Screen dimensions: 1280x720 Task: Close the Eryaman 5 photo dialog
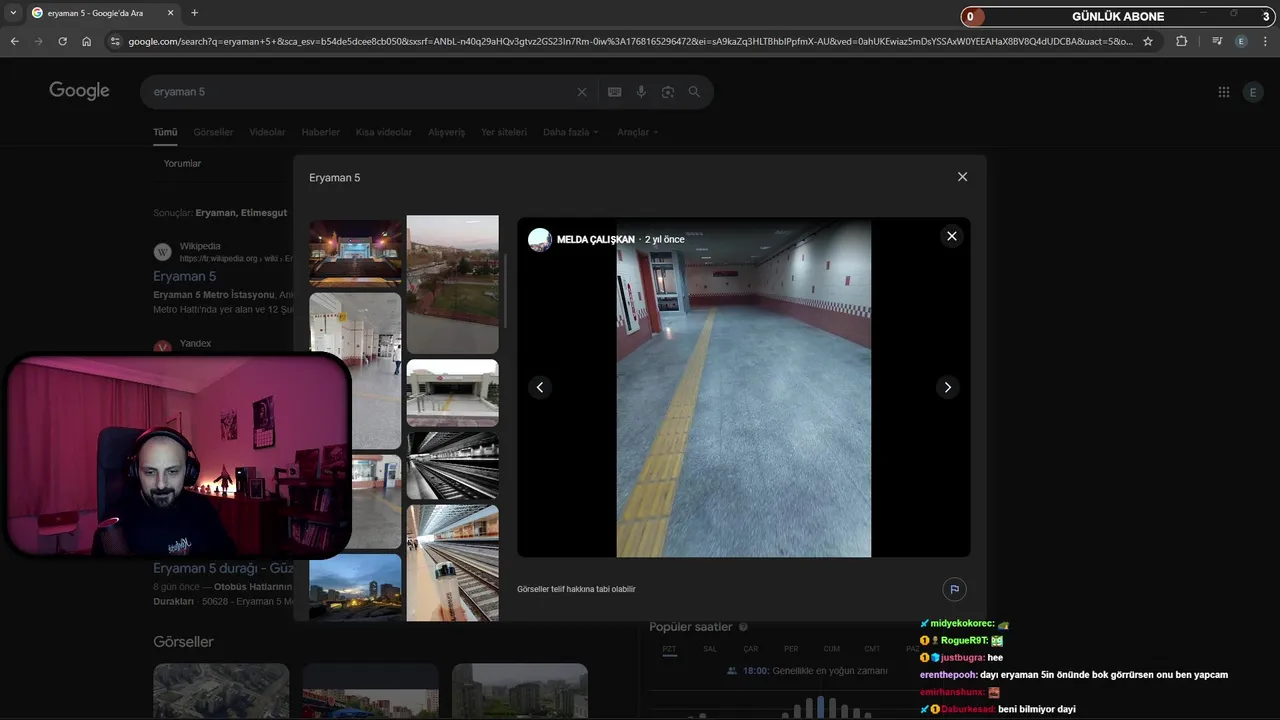(x=962, y=177)
